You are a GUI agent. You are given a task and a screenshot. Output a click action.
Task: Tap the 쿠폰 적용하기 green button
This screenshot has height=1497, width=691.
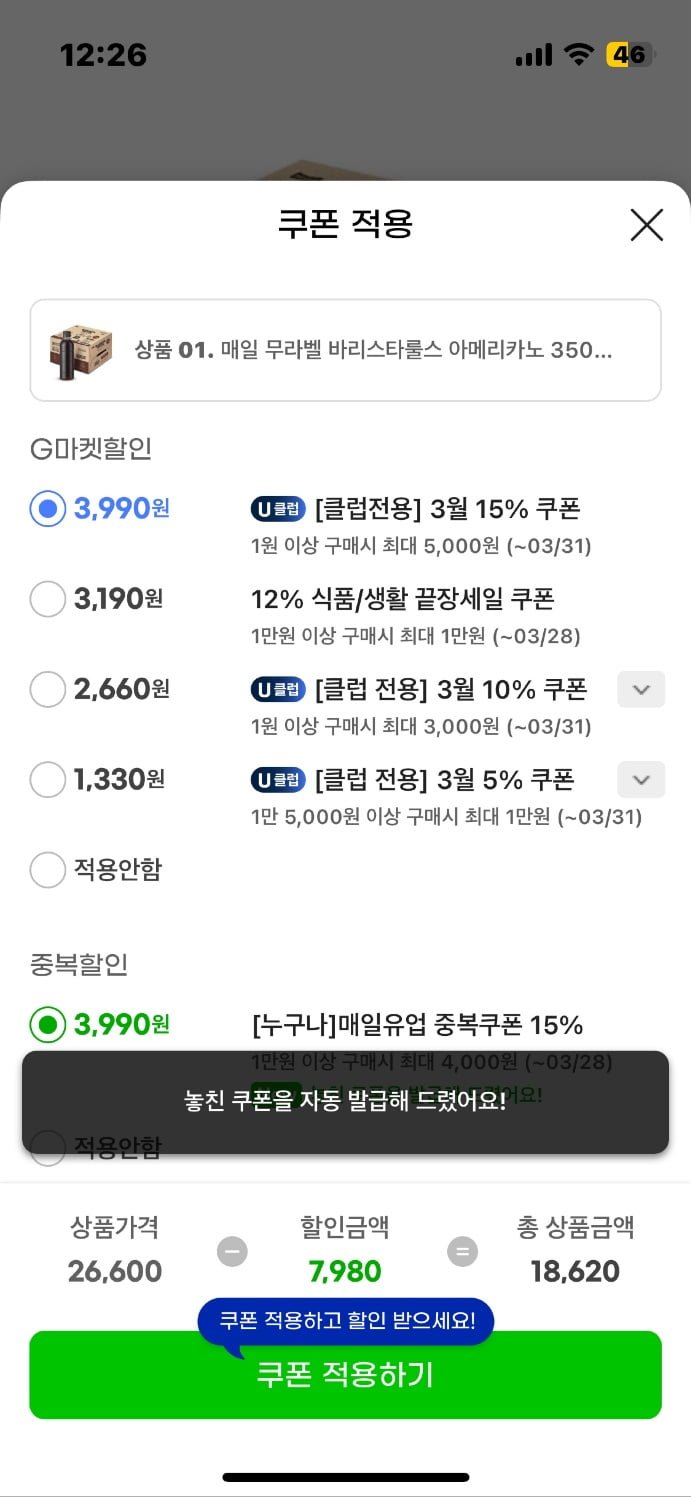[345, 1375]
